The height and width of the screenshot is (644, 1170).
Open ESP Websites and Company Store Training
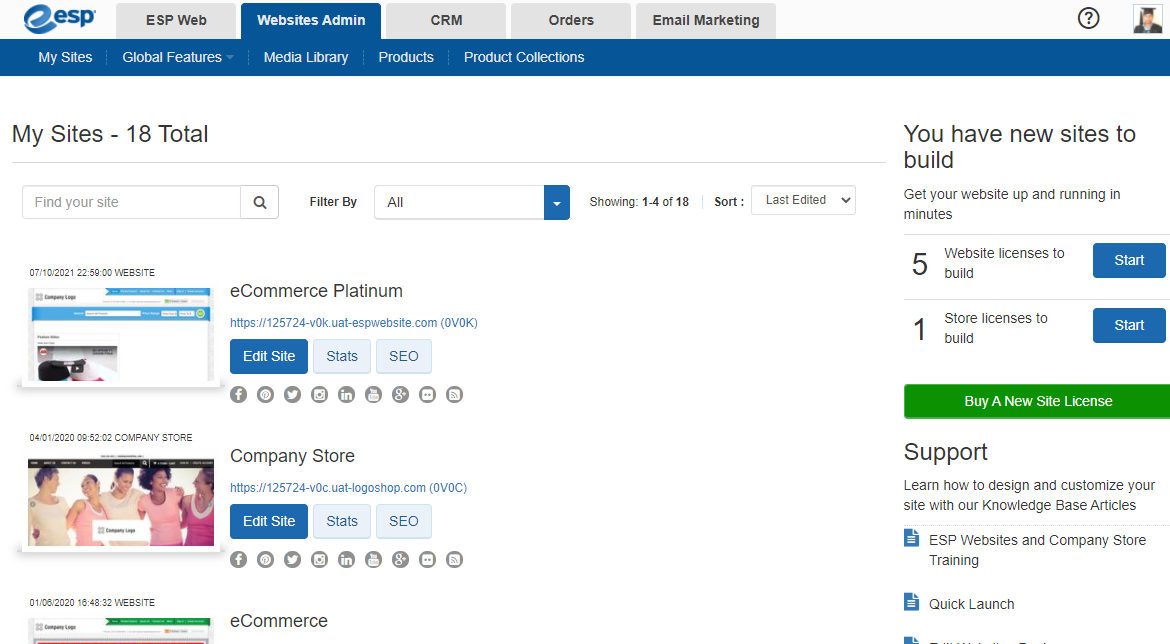[1037, 550]
